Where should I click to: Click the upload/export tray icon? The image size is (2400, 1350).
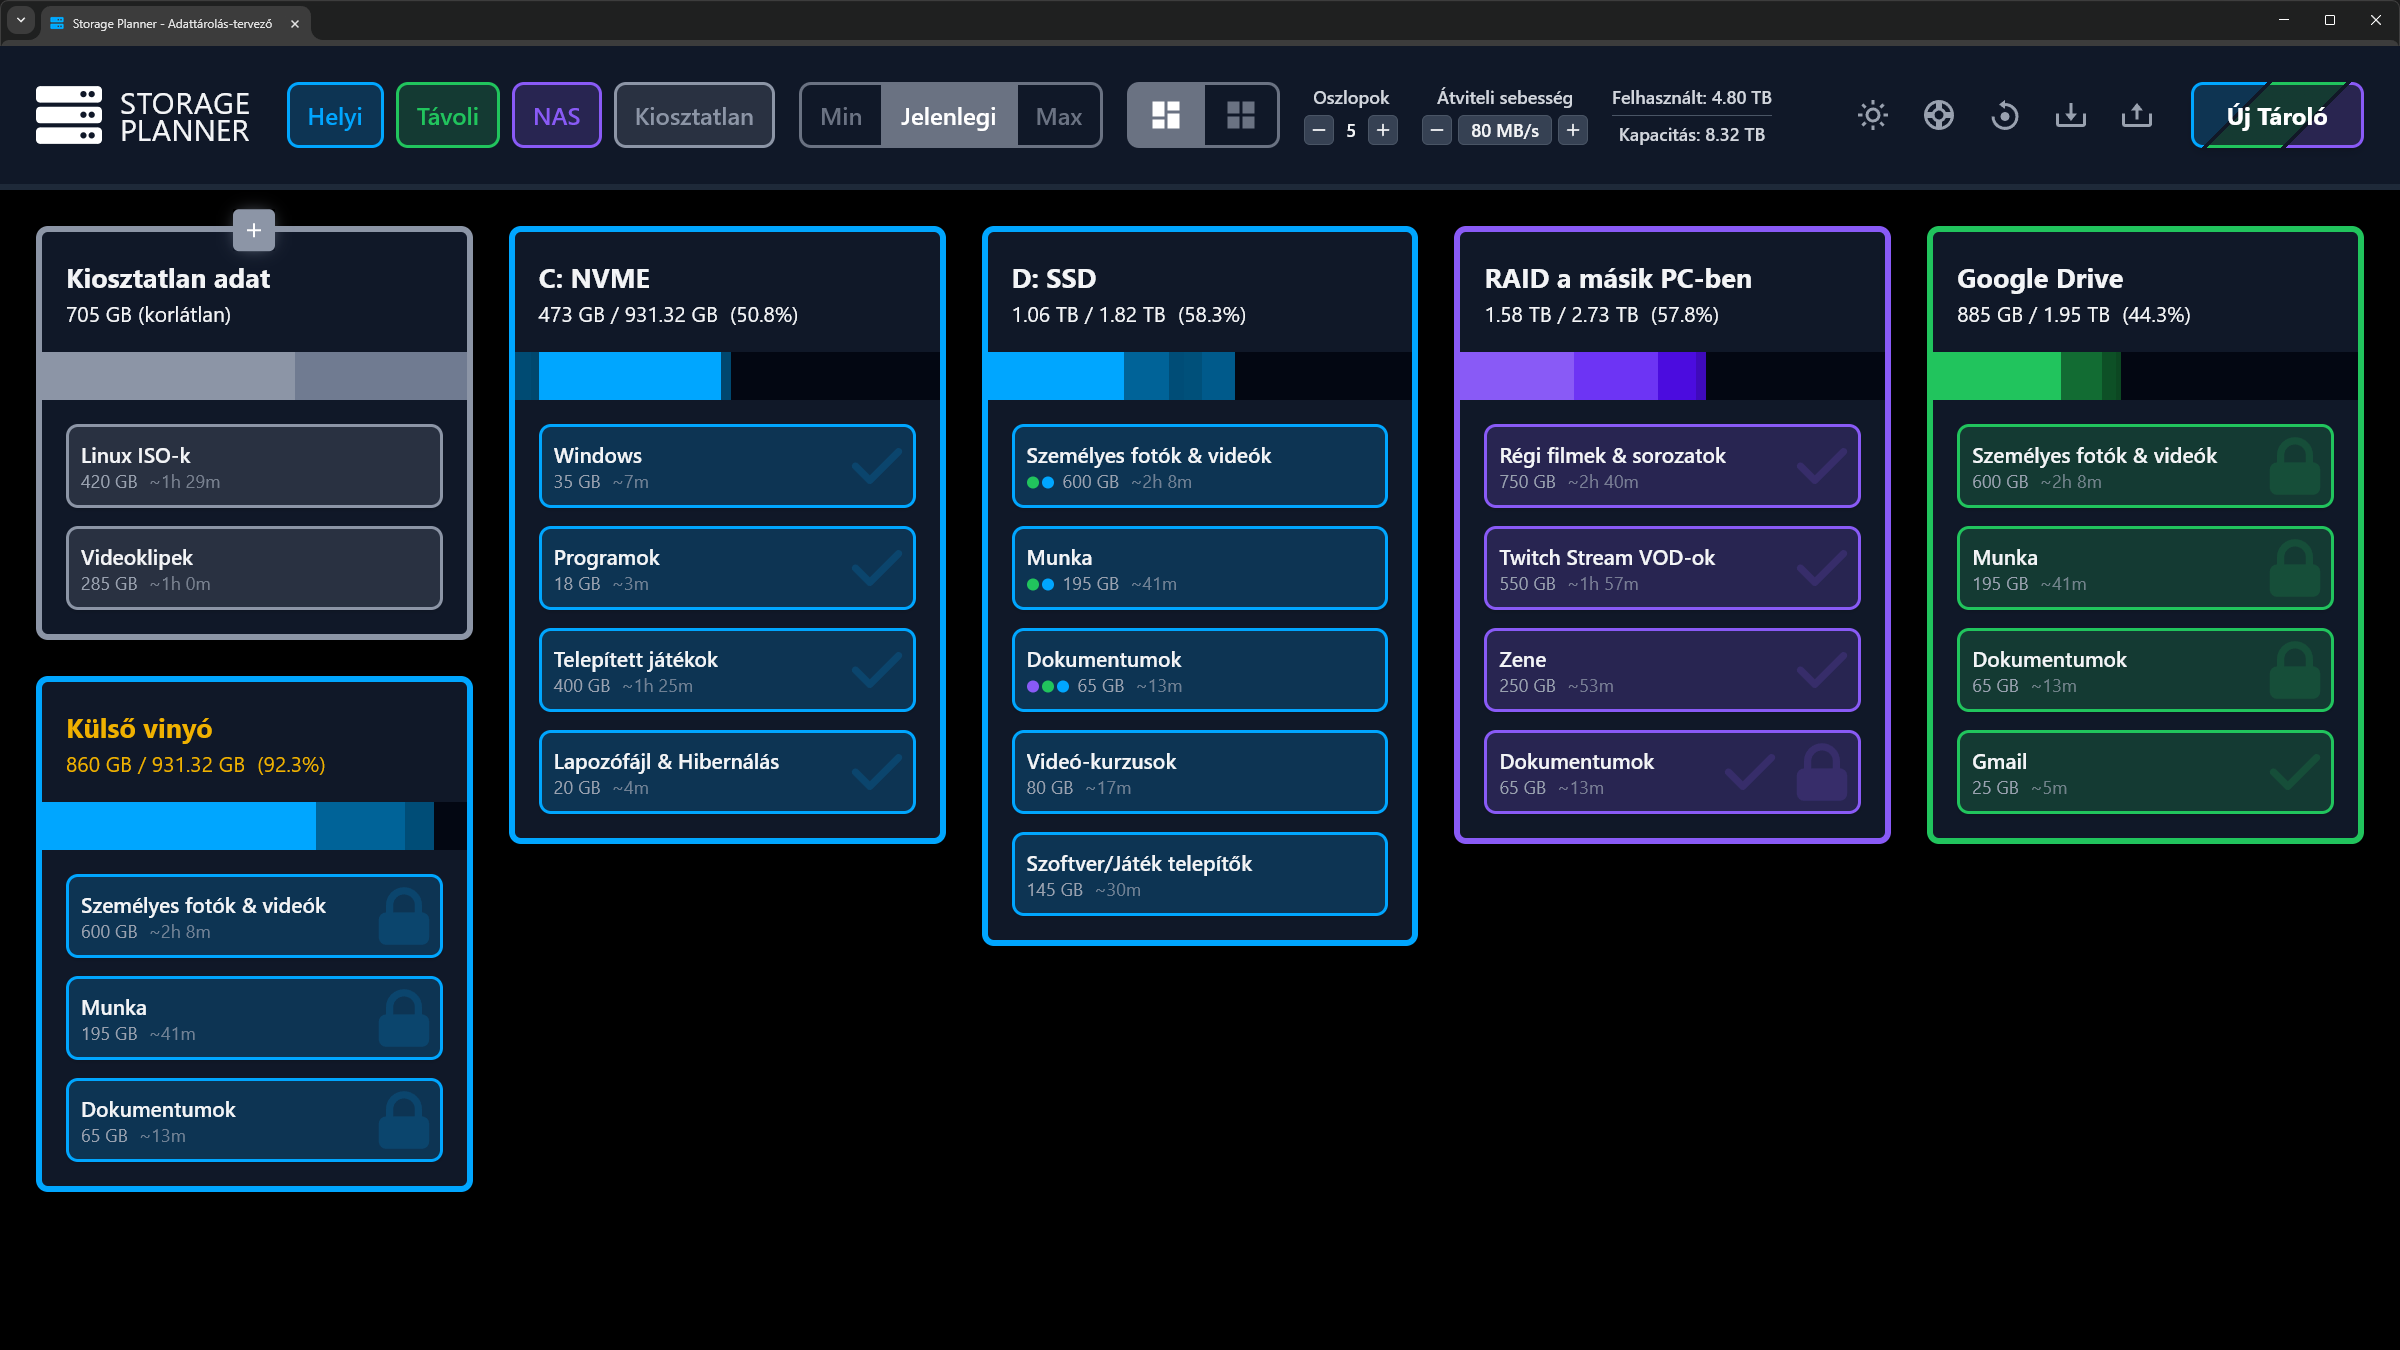[x=2136, y=116]
